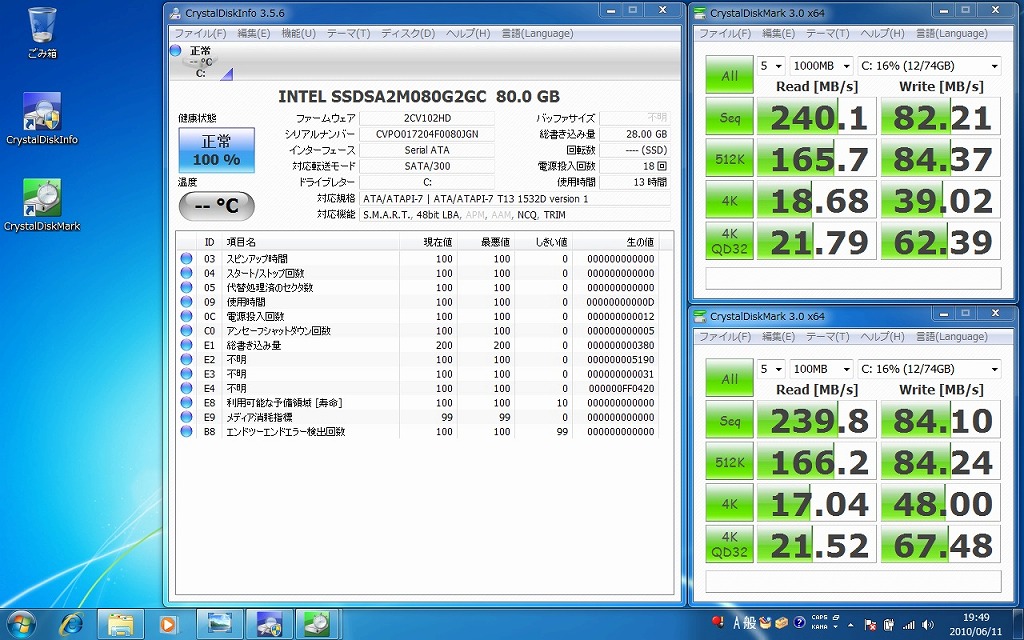Image resolution: width=1024 pixels, height=640 pixels.
Task: Click the -- °C temperature button
Action: click(216, 206)
